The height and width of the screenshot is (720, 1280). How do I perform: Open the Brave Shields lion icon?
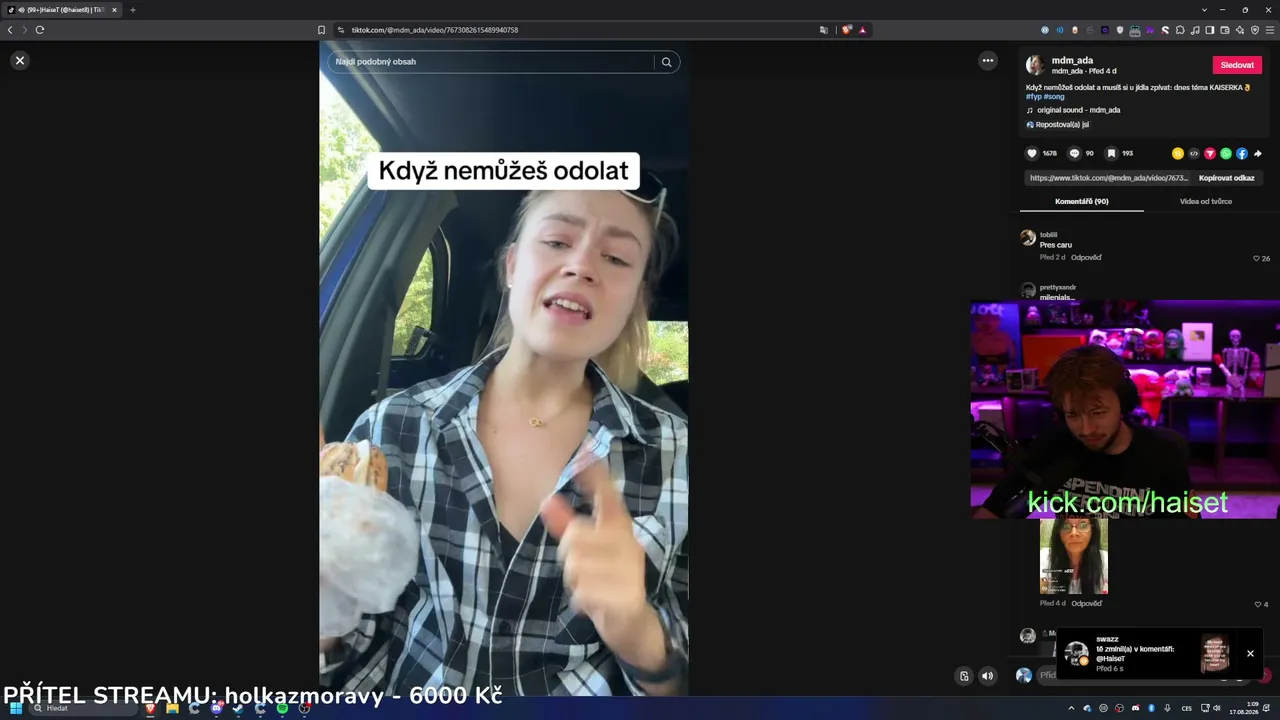pyautogui.click(x=847, y=30)
